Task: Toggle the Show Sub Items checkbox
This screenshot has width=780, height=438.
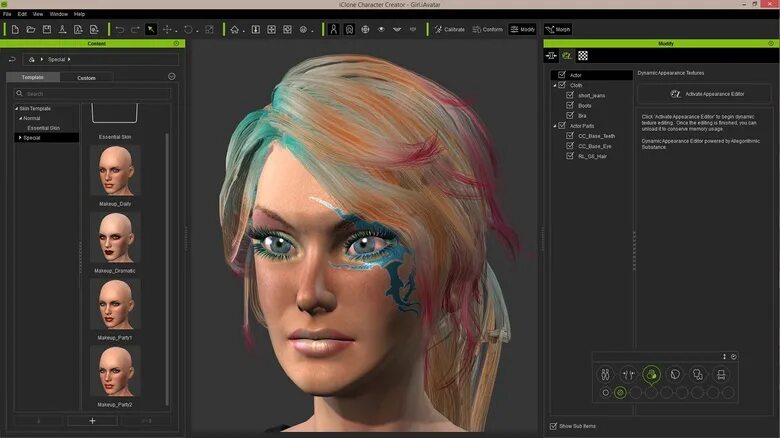Action: click(x=553, y=426)
